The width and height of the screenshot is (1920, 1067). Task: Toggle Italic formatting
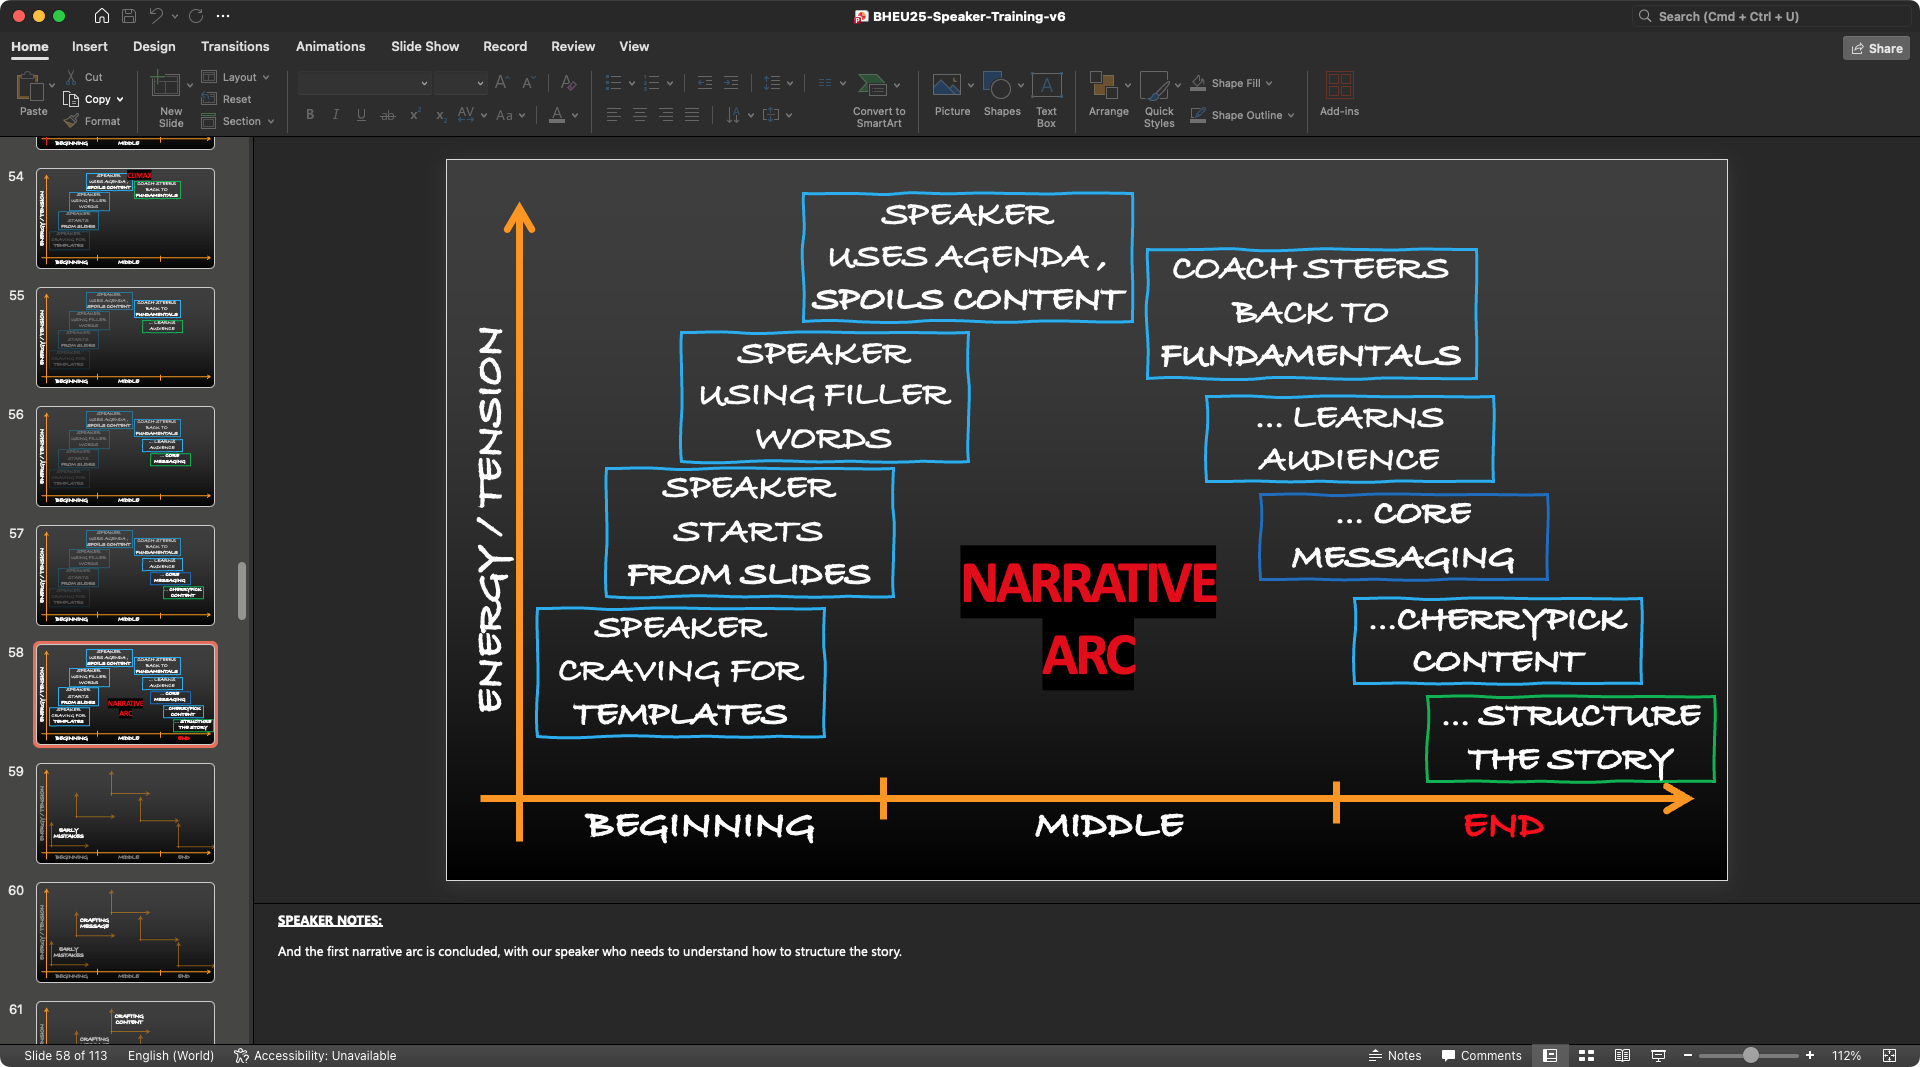pyautogui.click(x=336, y=115)
